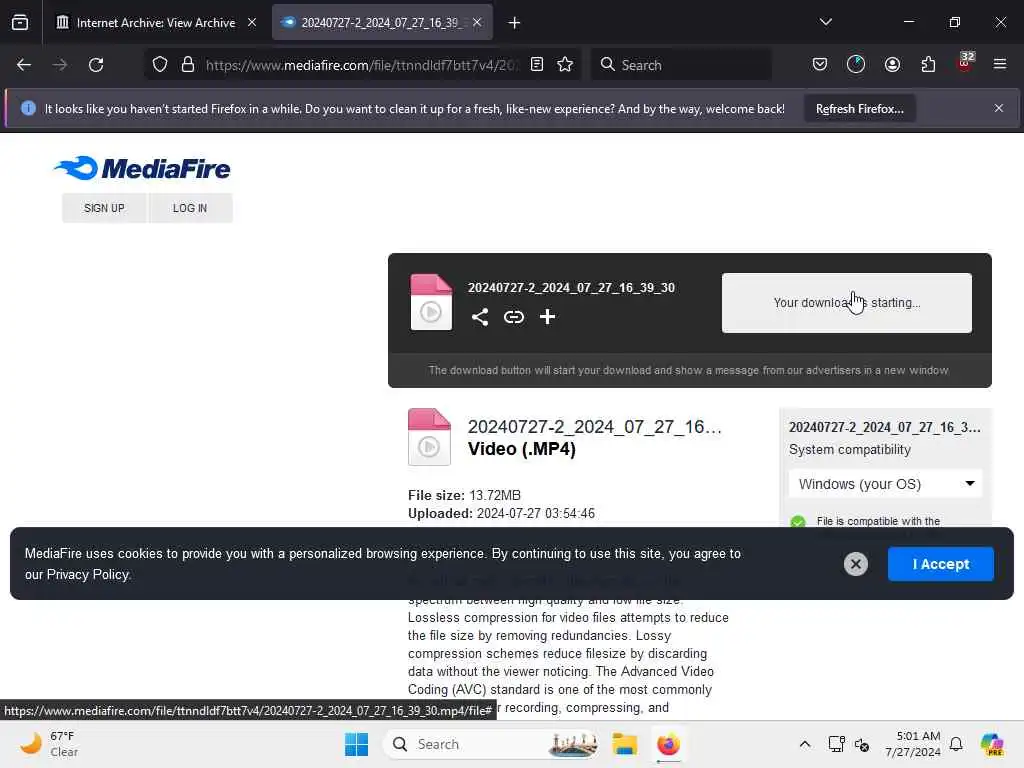The height and width of the screenshot is (768, 1024).
Task: View site security padlock info
Action: point(188,65)
